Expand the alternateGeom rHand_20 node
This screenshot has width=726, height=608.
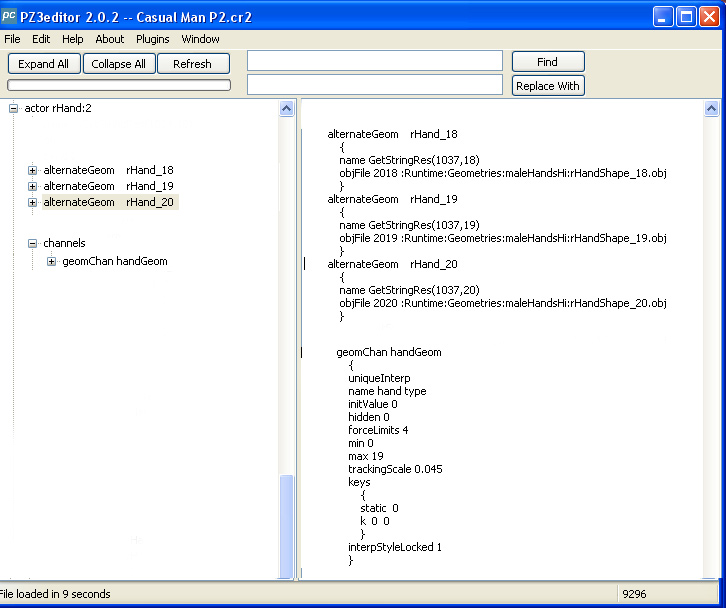tap(33, 202)
